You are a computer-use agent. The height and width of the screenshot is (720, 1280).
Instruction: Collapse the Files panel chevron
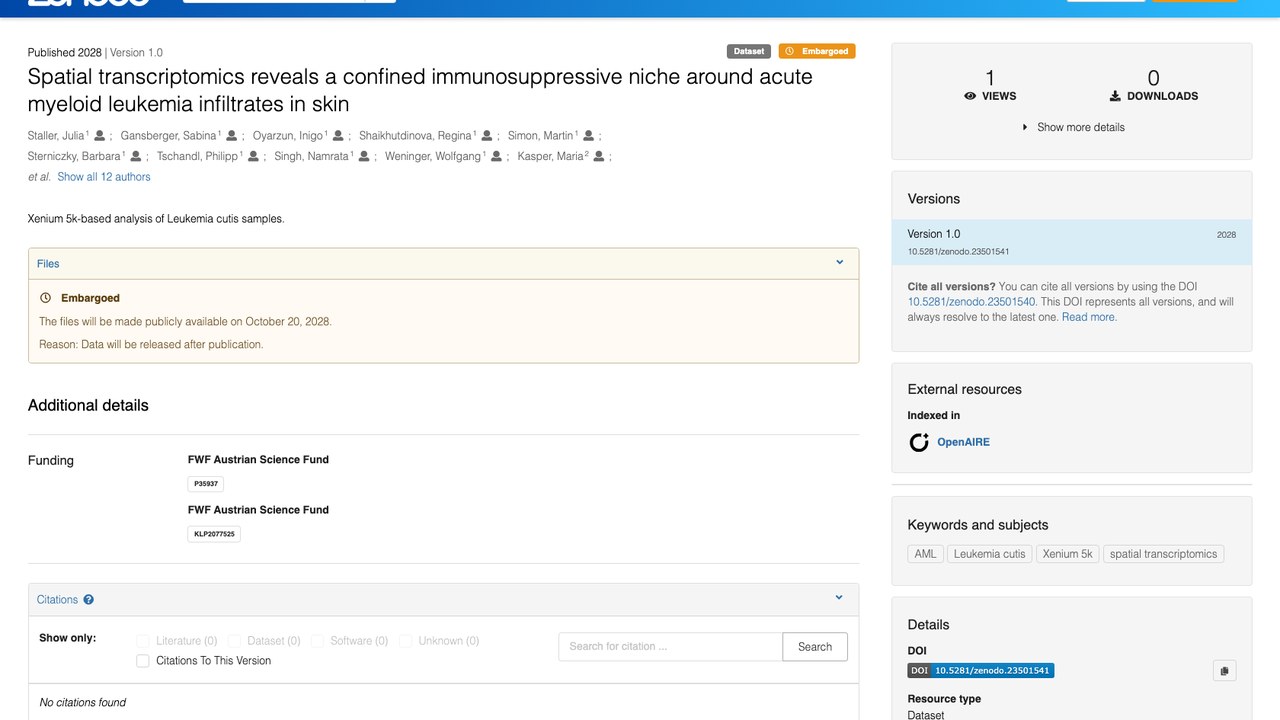840,263
